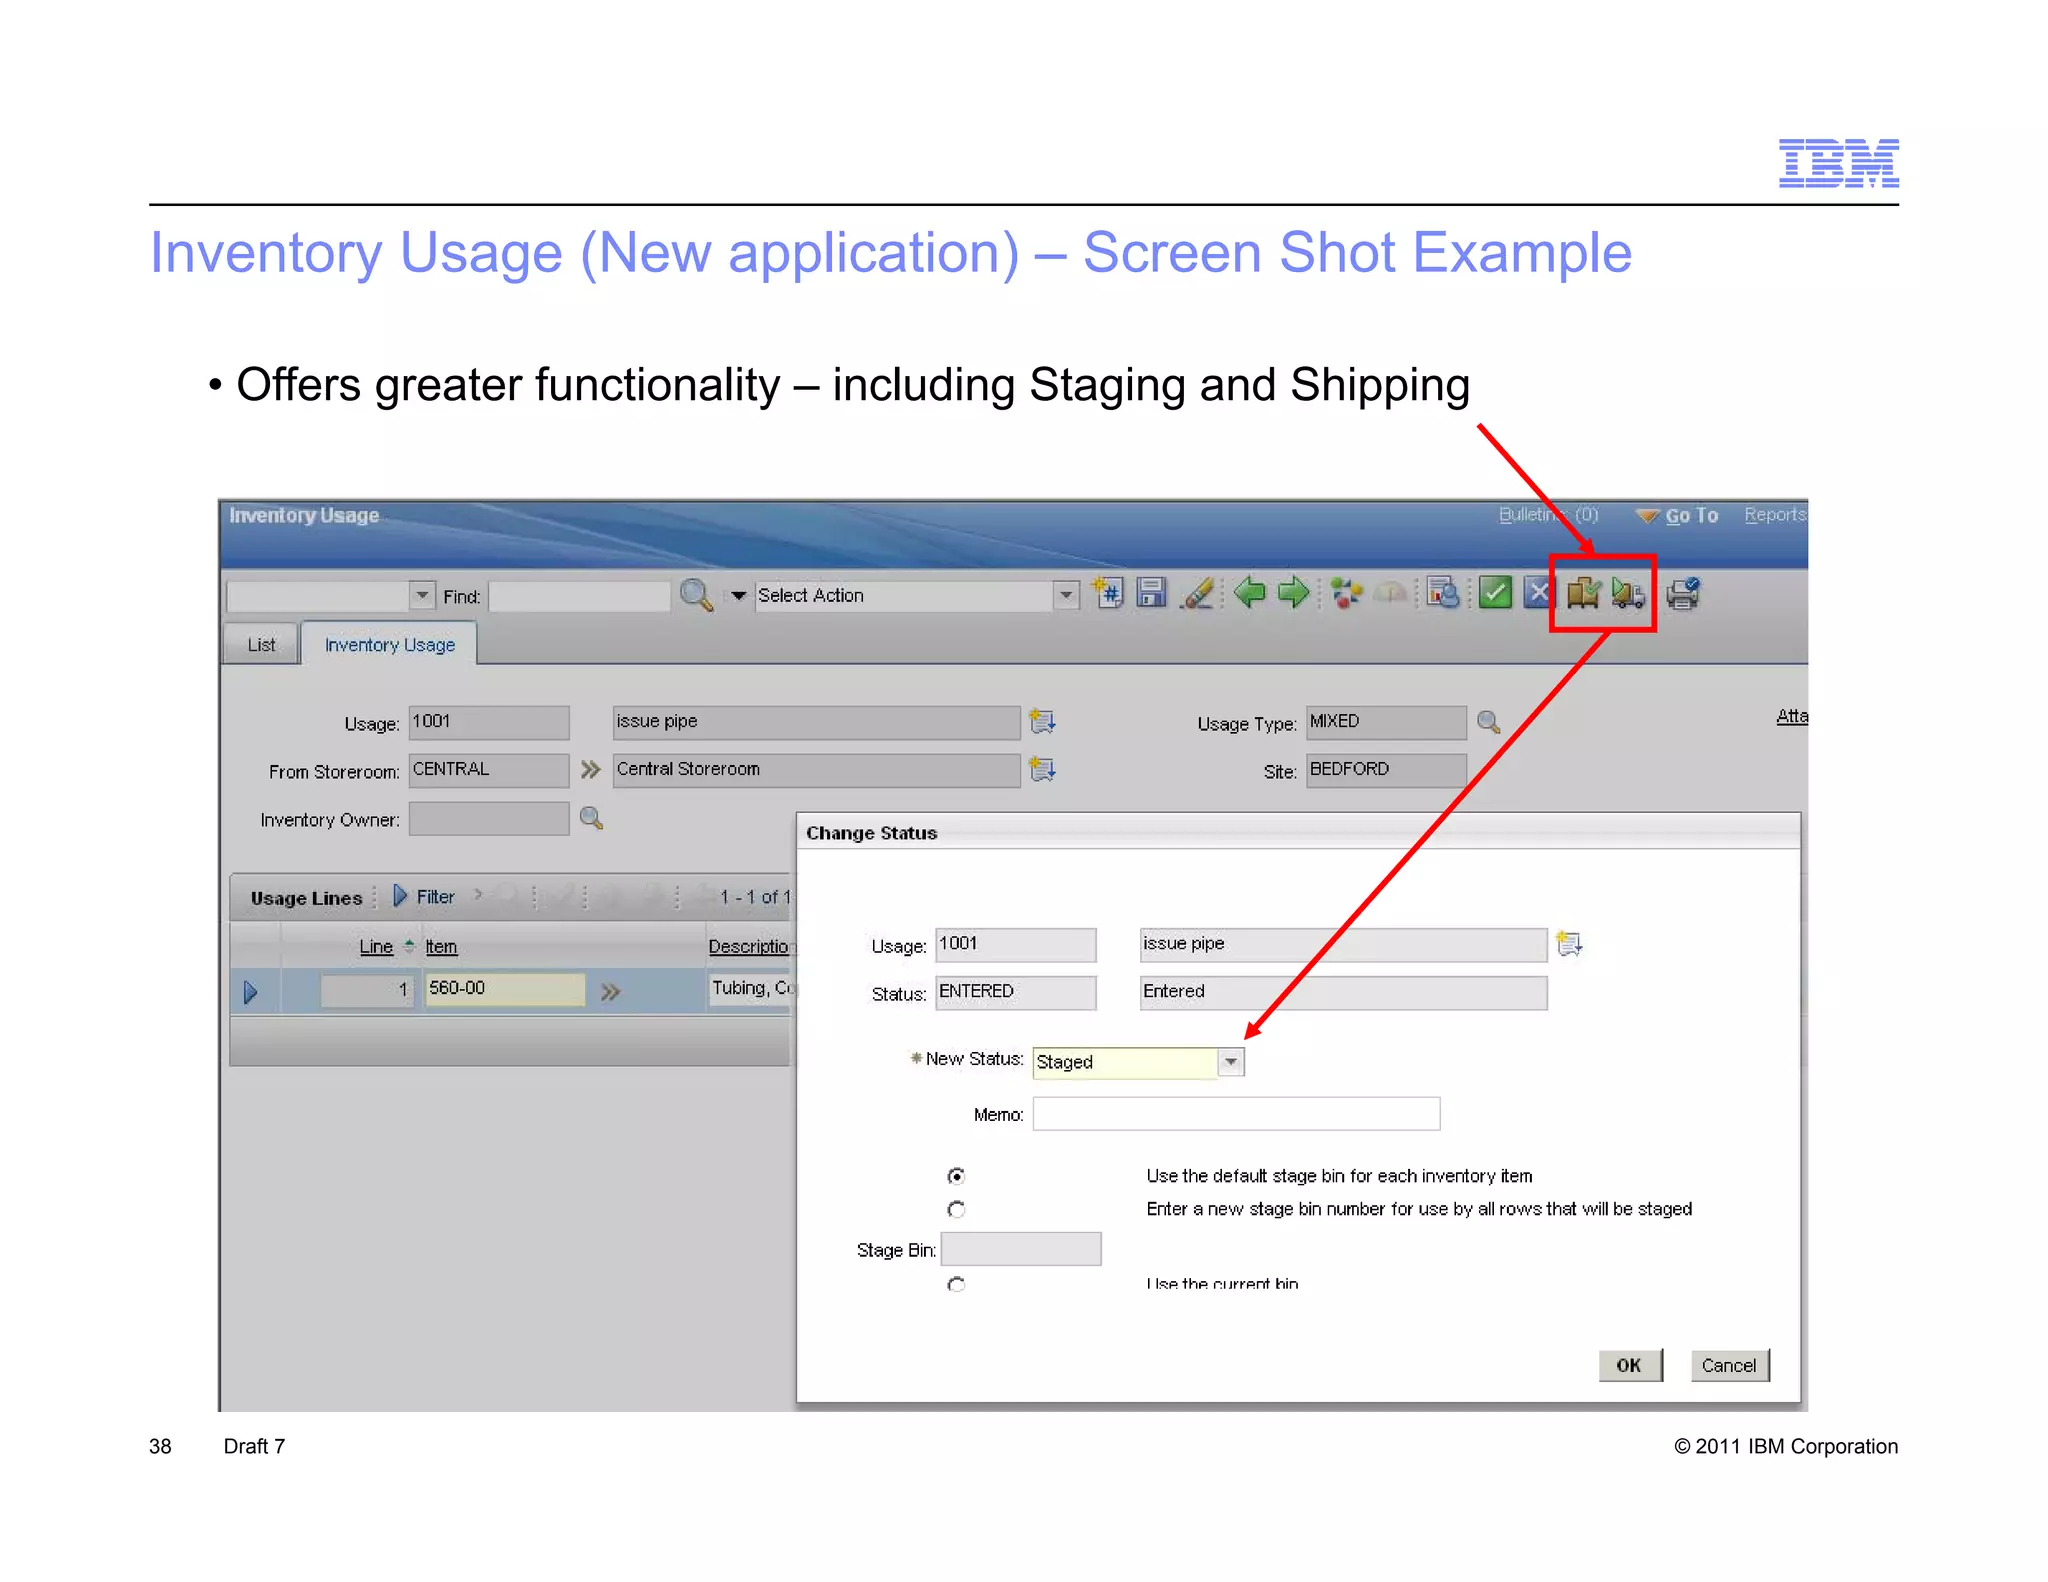Click the From Storeroom field CENTRAL
The height and width of the screenshot is (1582, 2048).
(489, 770)
